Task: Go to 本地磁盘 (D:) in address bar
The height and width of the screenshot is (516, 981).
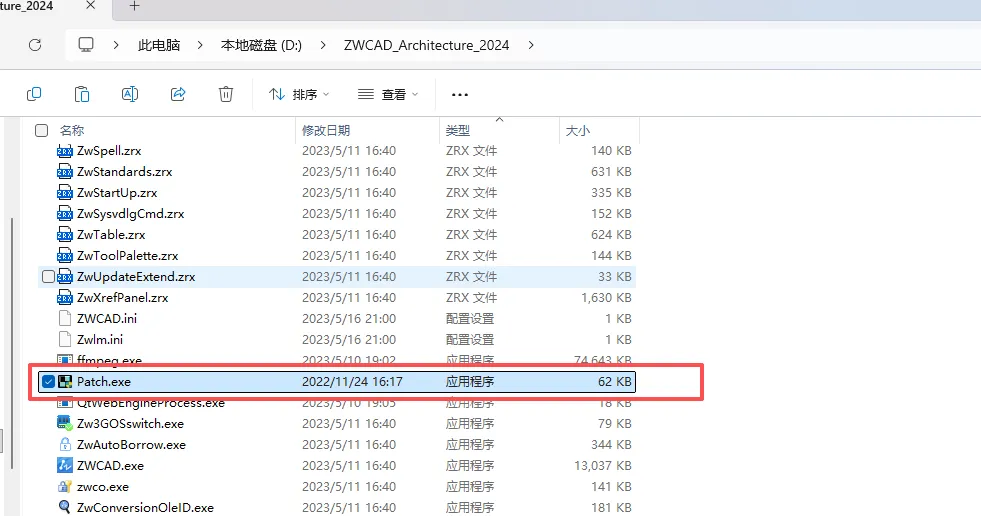Action: pyautogui.click(x=262, y=45)
